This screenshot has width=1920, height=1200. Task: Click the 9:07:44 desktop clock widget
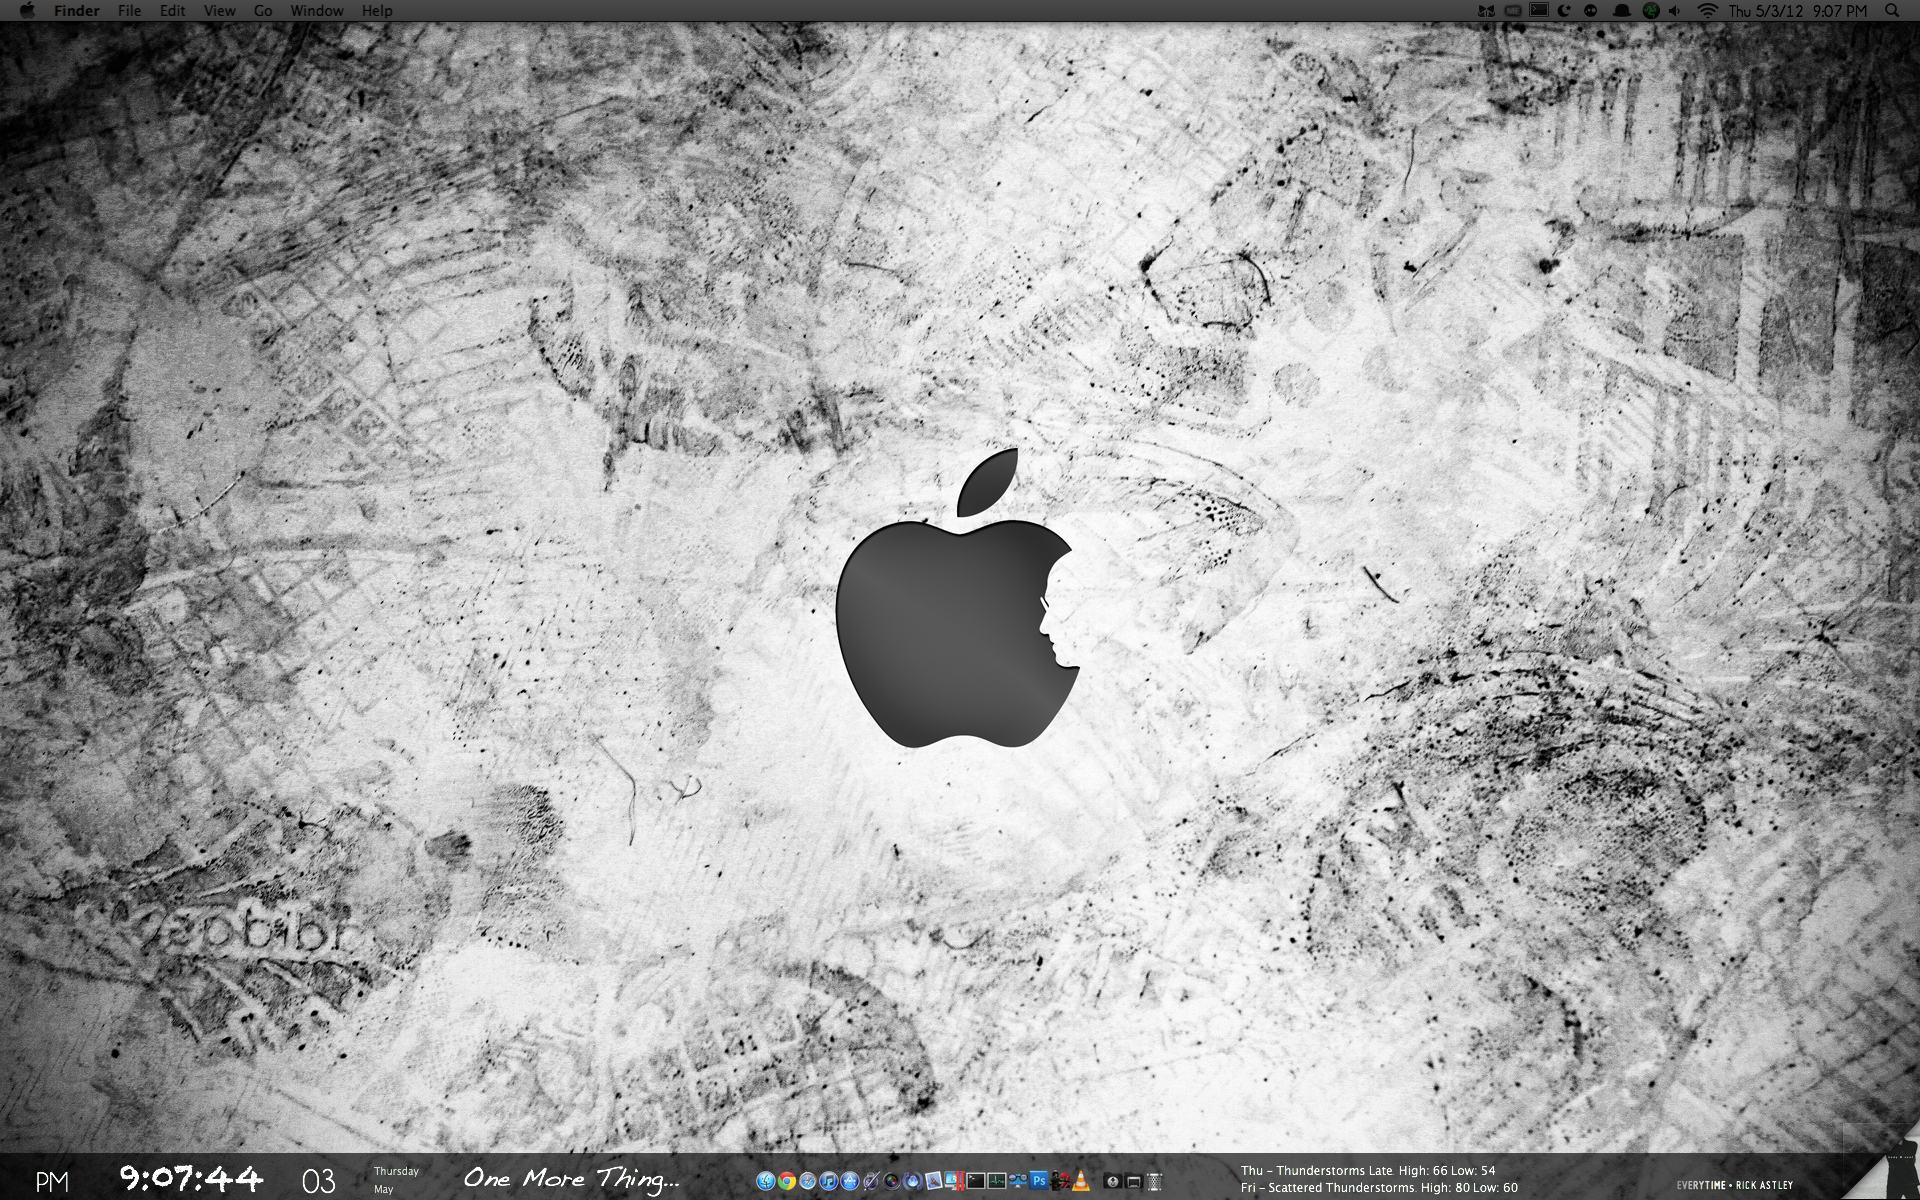pos(191,1178)
